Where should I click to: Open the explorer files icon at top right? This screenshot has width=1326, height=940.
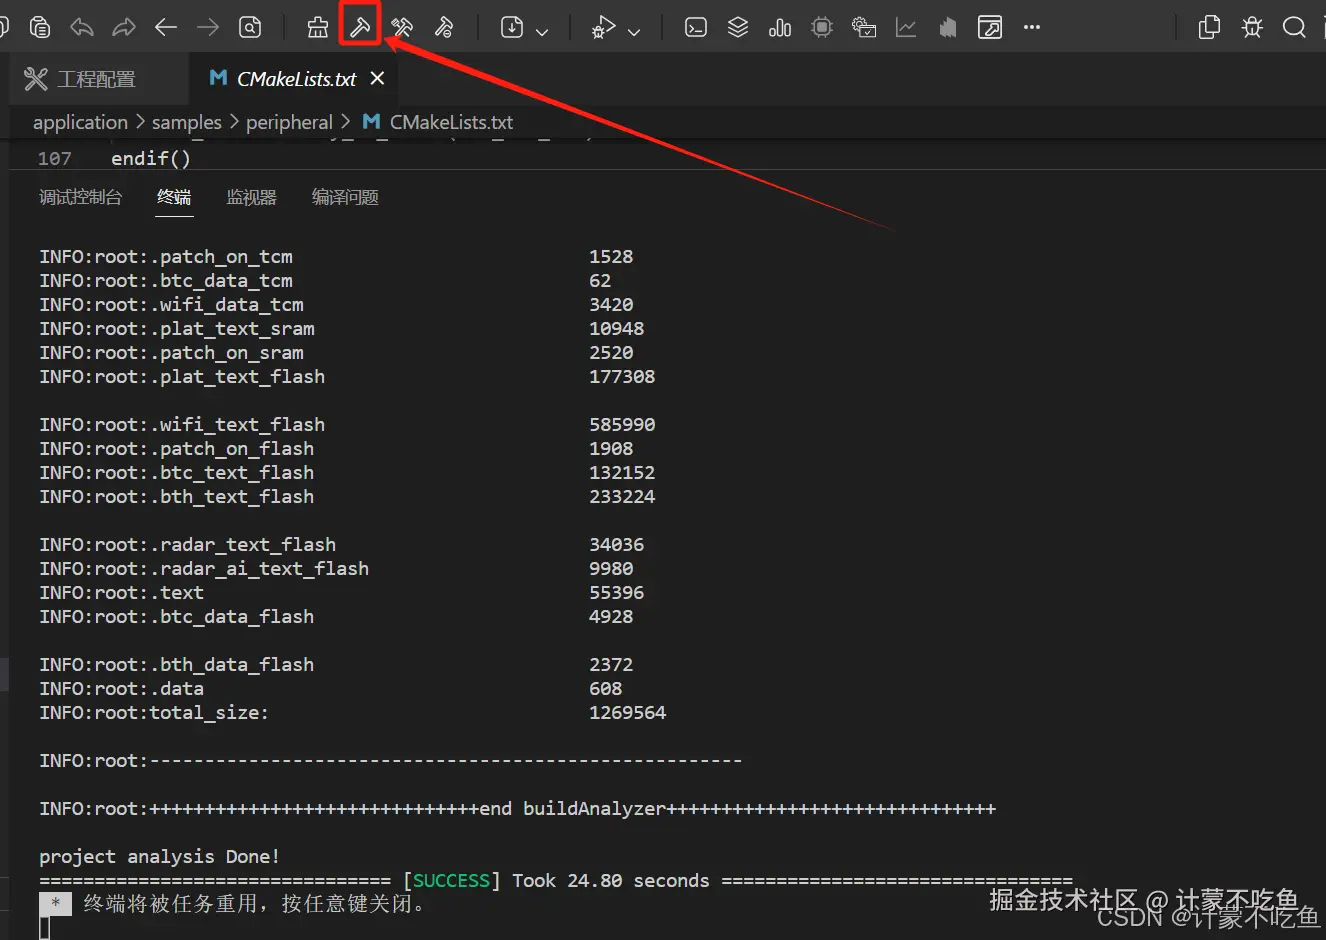[1209, 27]
